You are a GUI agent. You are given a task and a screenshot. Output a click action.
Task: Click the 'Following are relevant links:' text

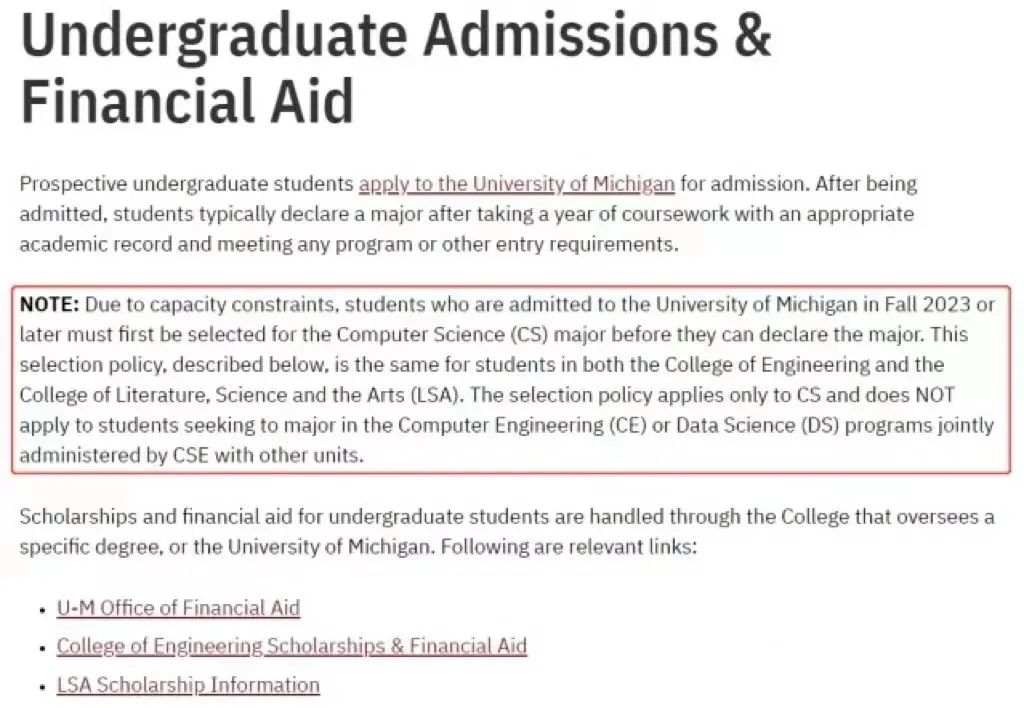pyautogui.click(x=569, y=546)
